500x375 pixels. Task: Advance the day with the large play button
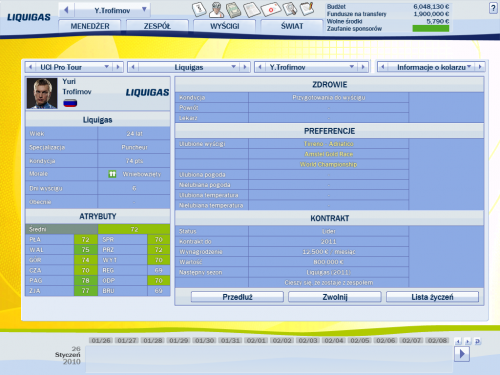click(462, 354)
